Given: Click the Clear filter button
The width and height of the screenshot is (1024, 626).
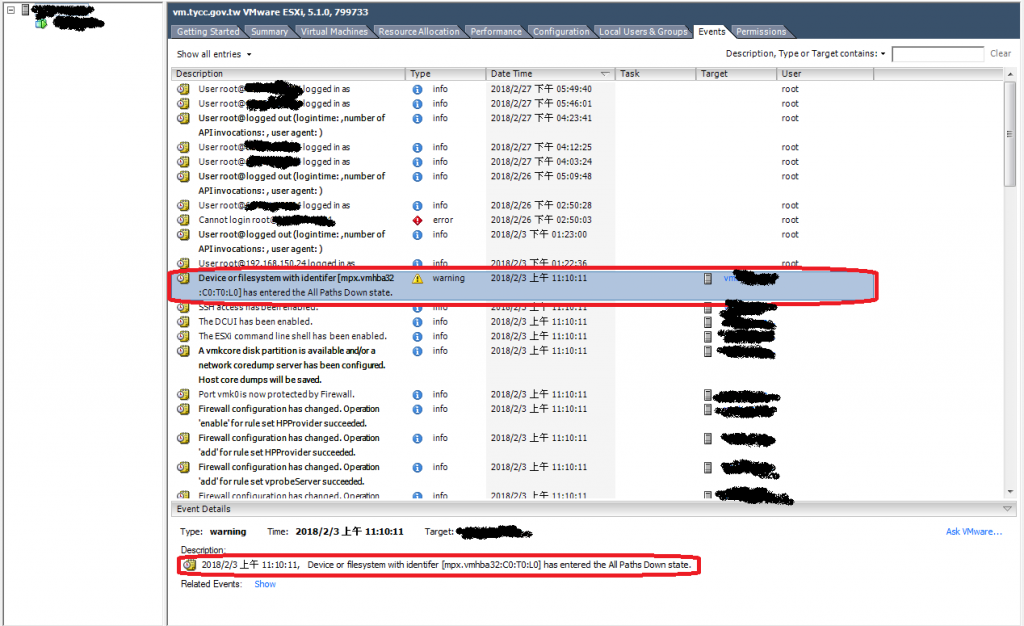Looking at the screenshot, I should tap(1000, 54).
